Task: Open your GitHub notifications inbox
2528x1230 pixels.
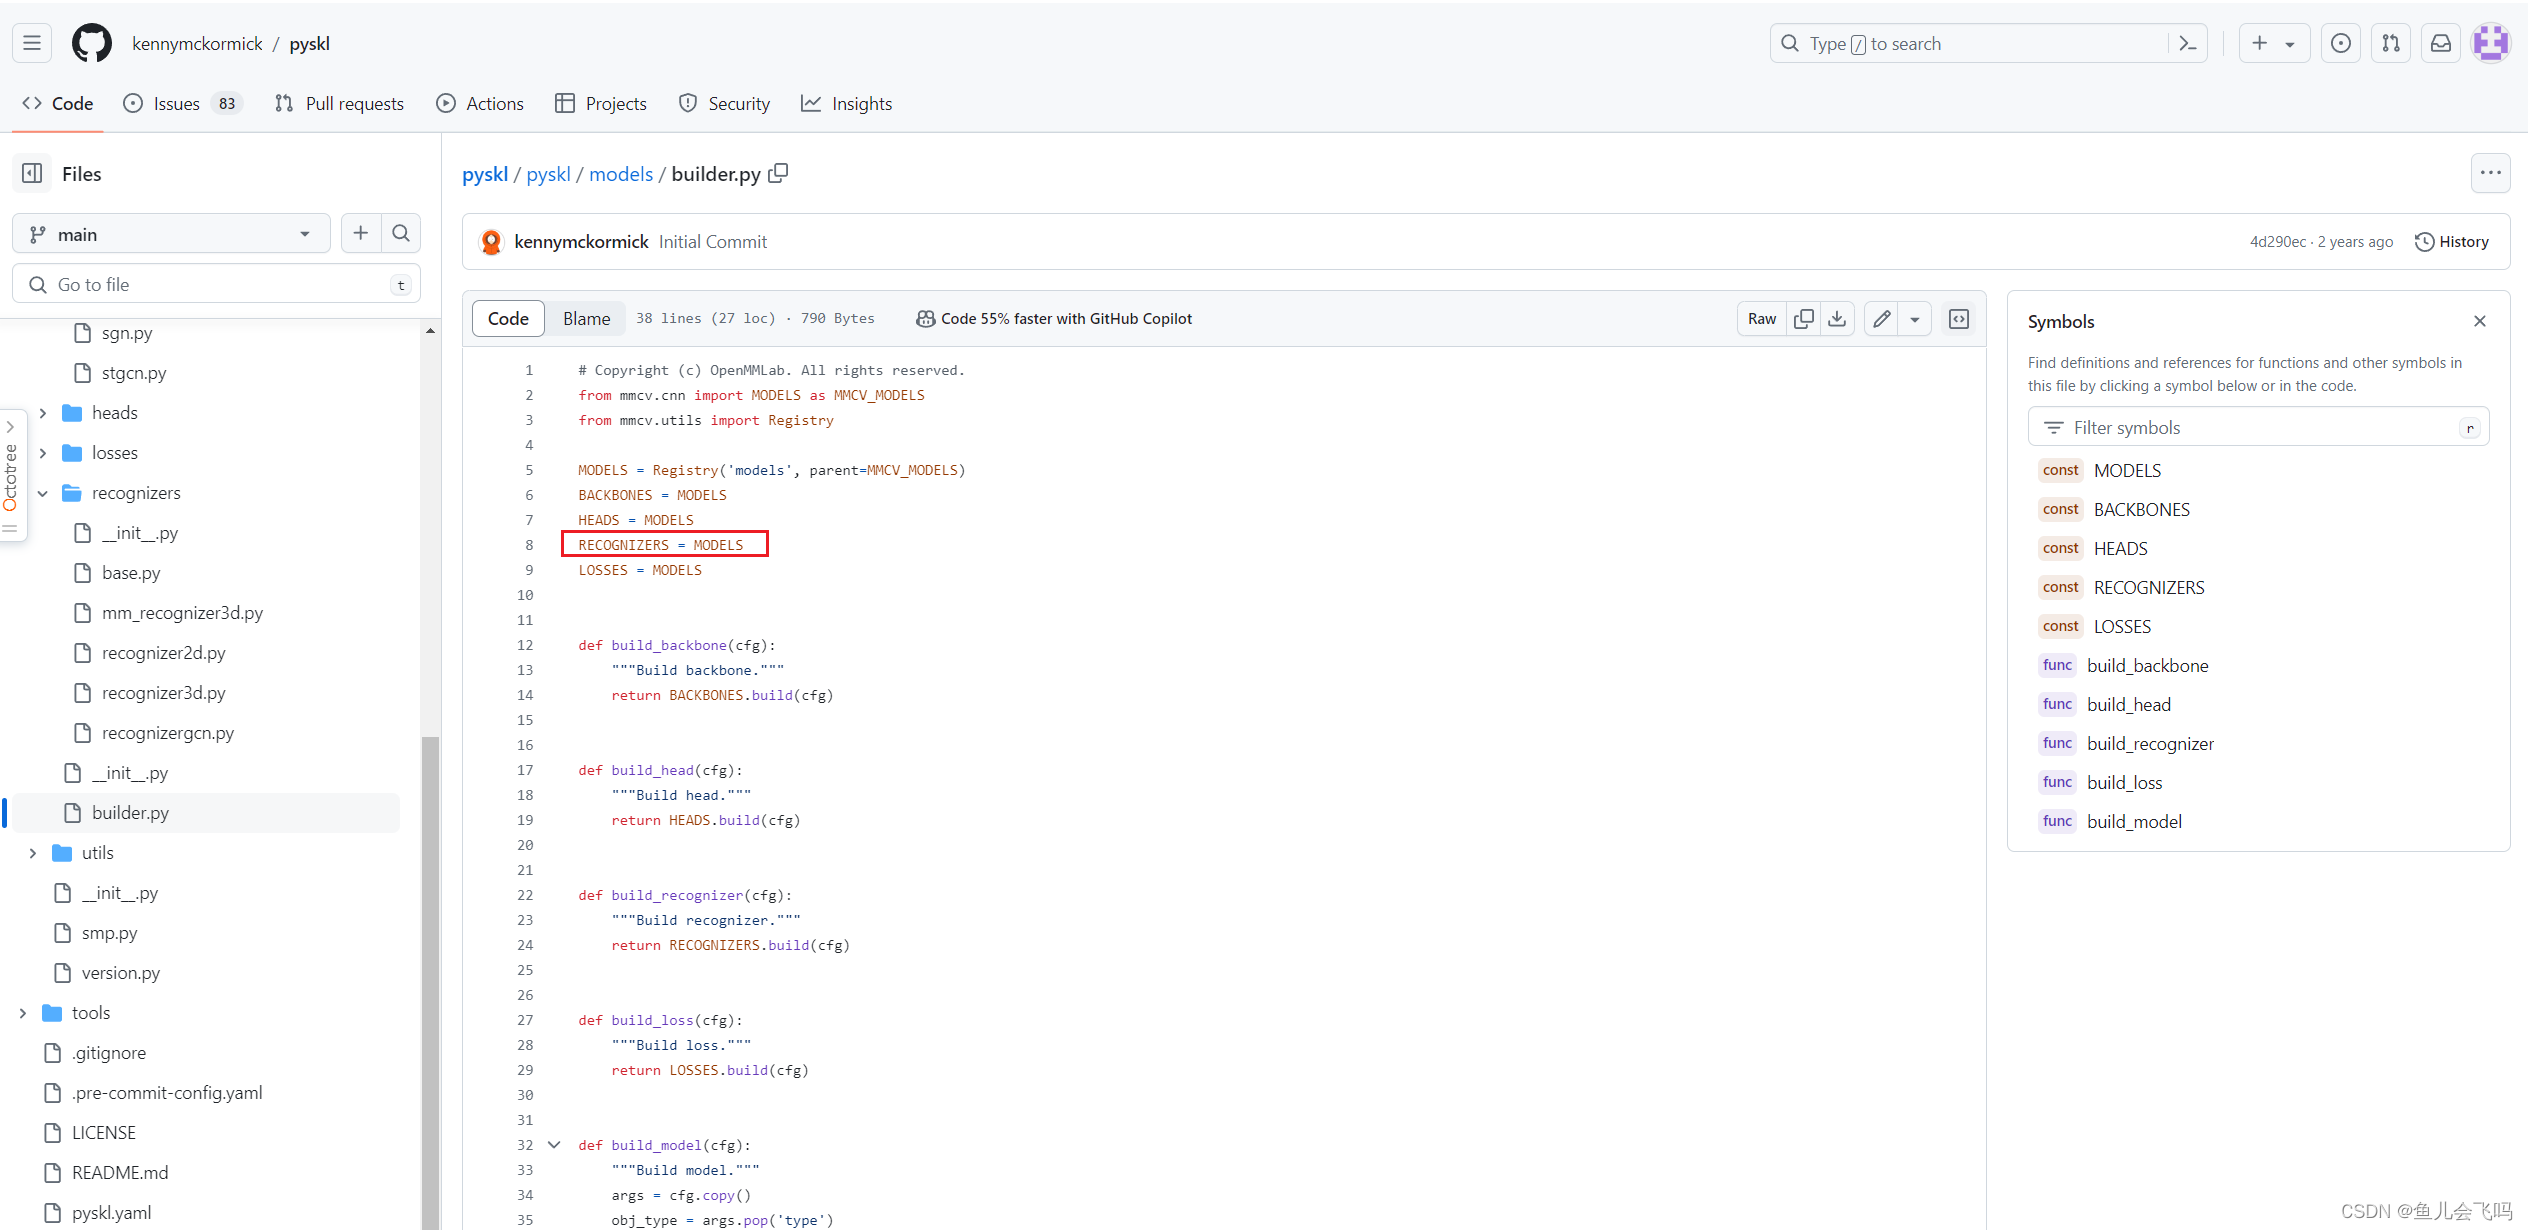Action: point(2441,43)
